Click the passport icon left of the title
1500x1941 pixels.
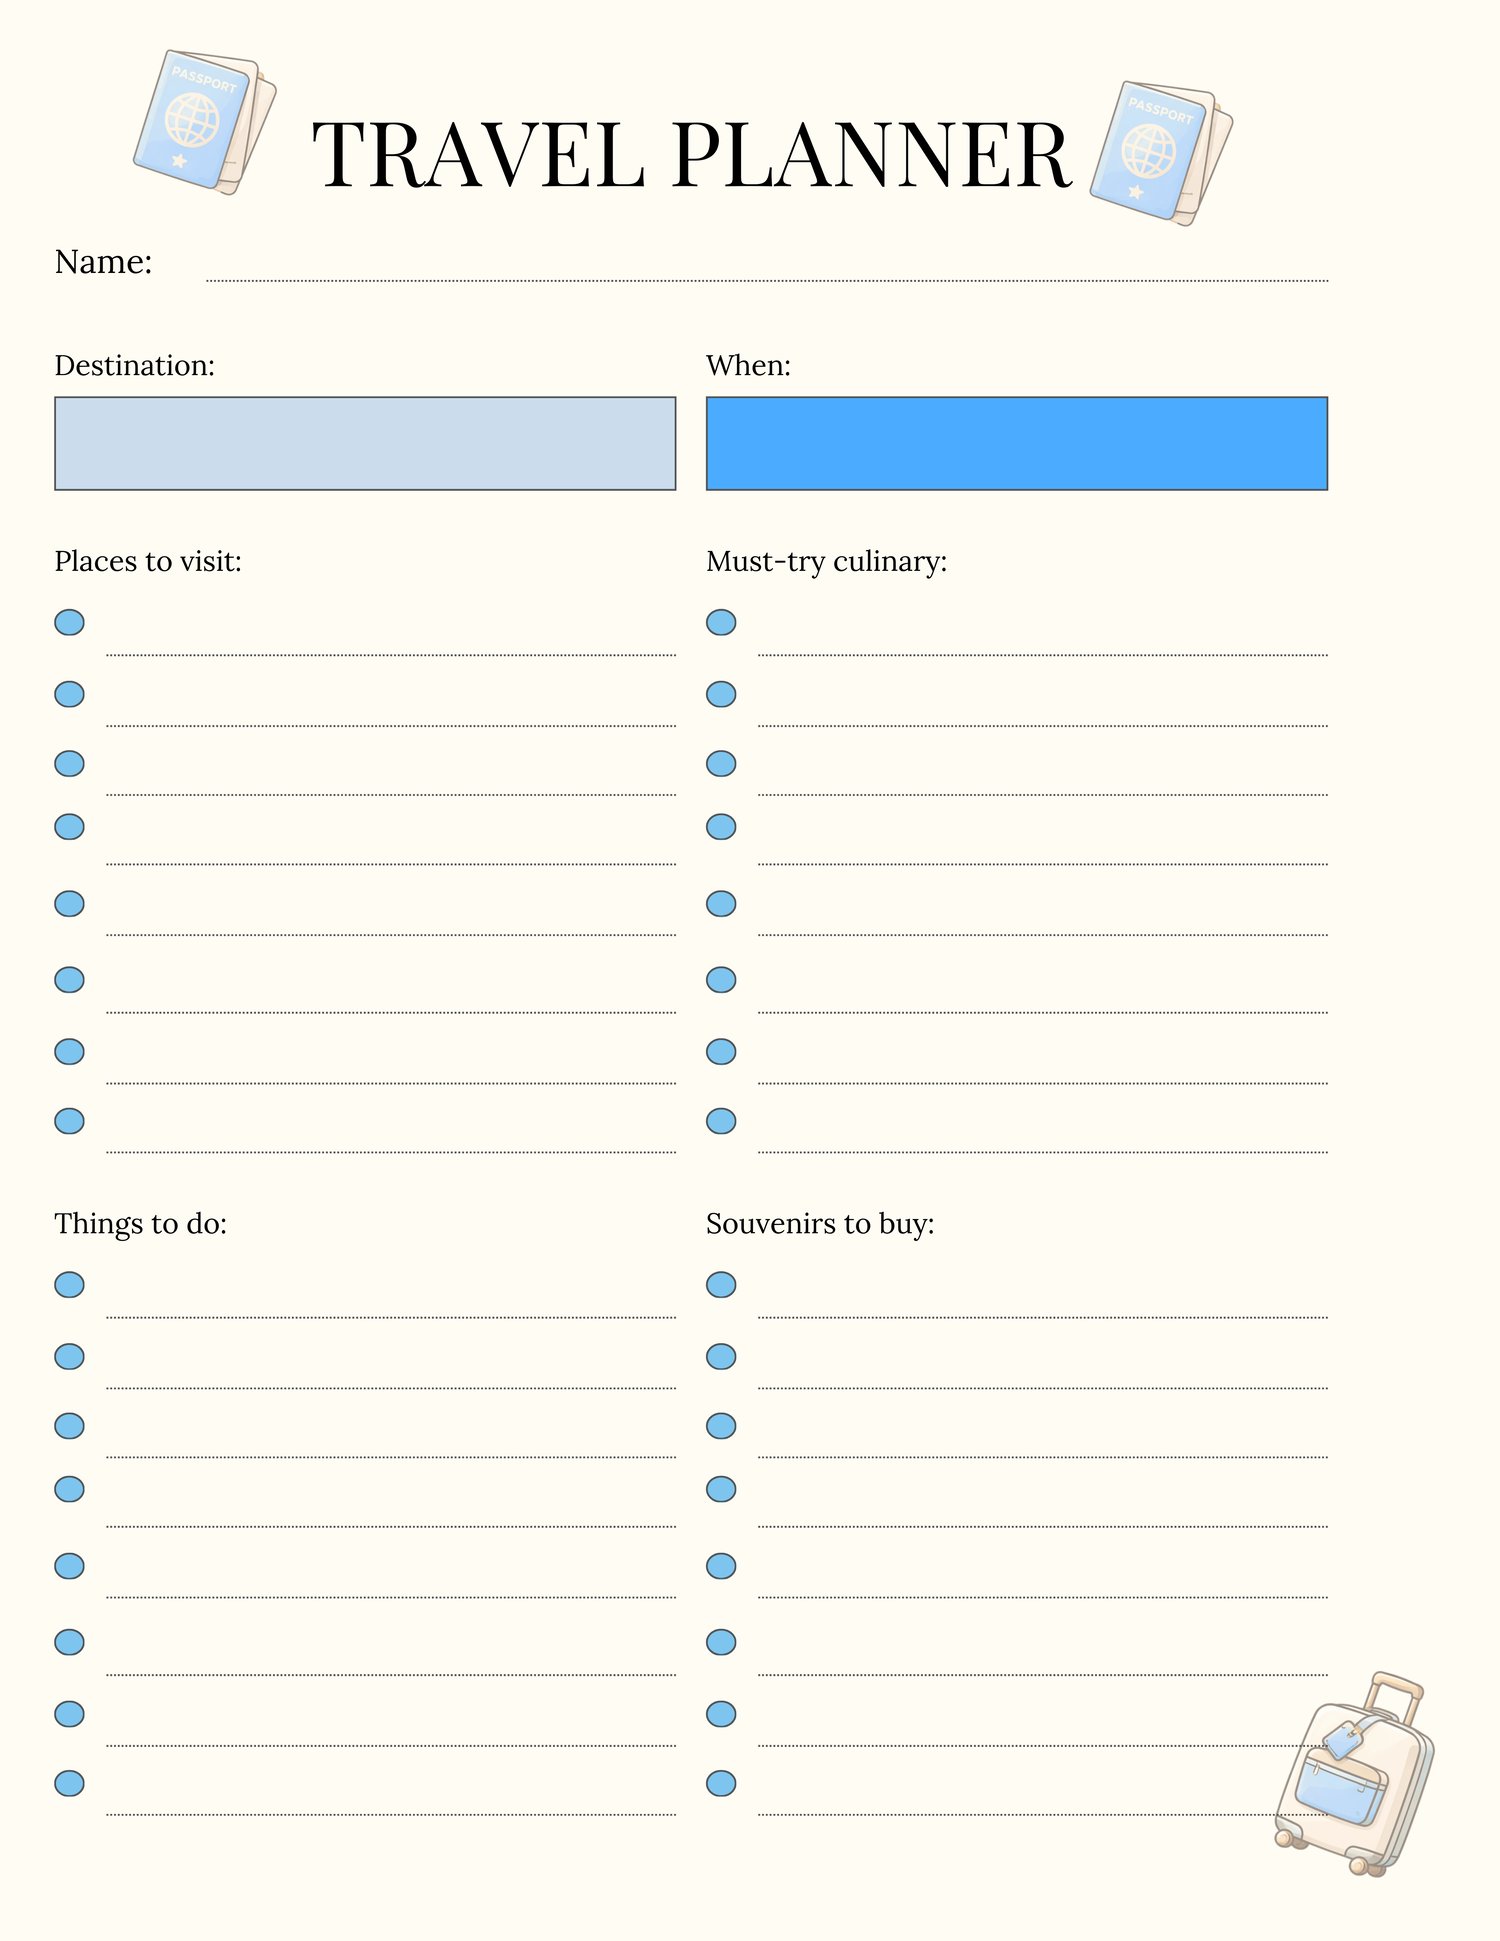click(x=204, y=121)
